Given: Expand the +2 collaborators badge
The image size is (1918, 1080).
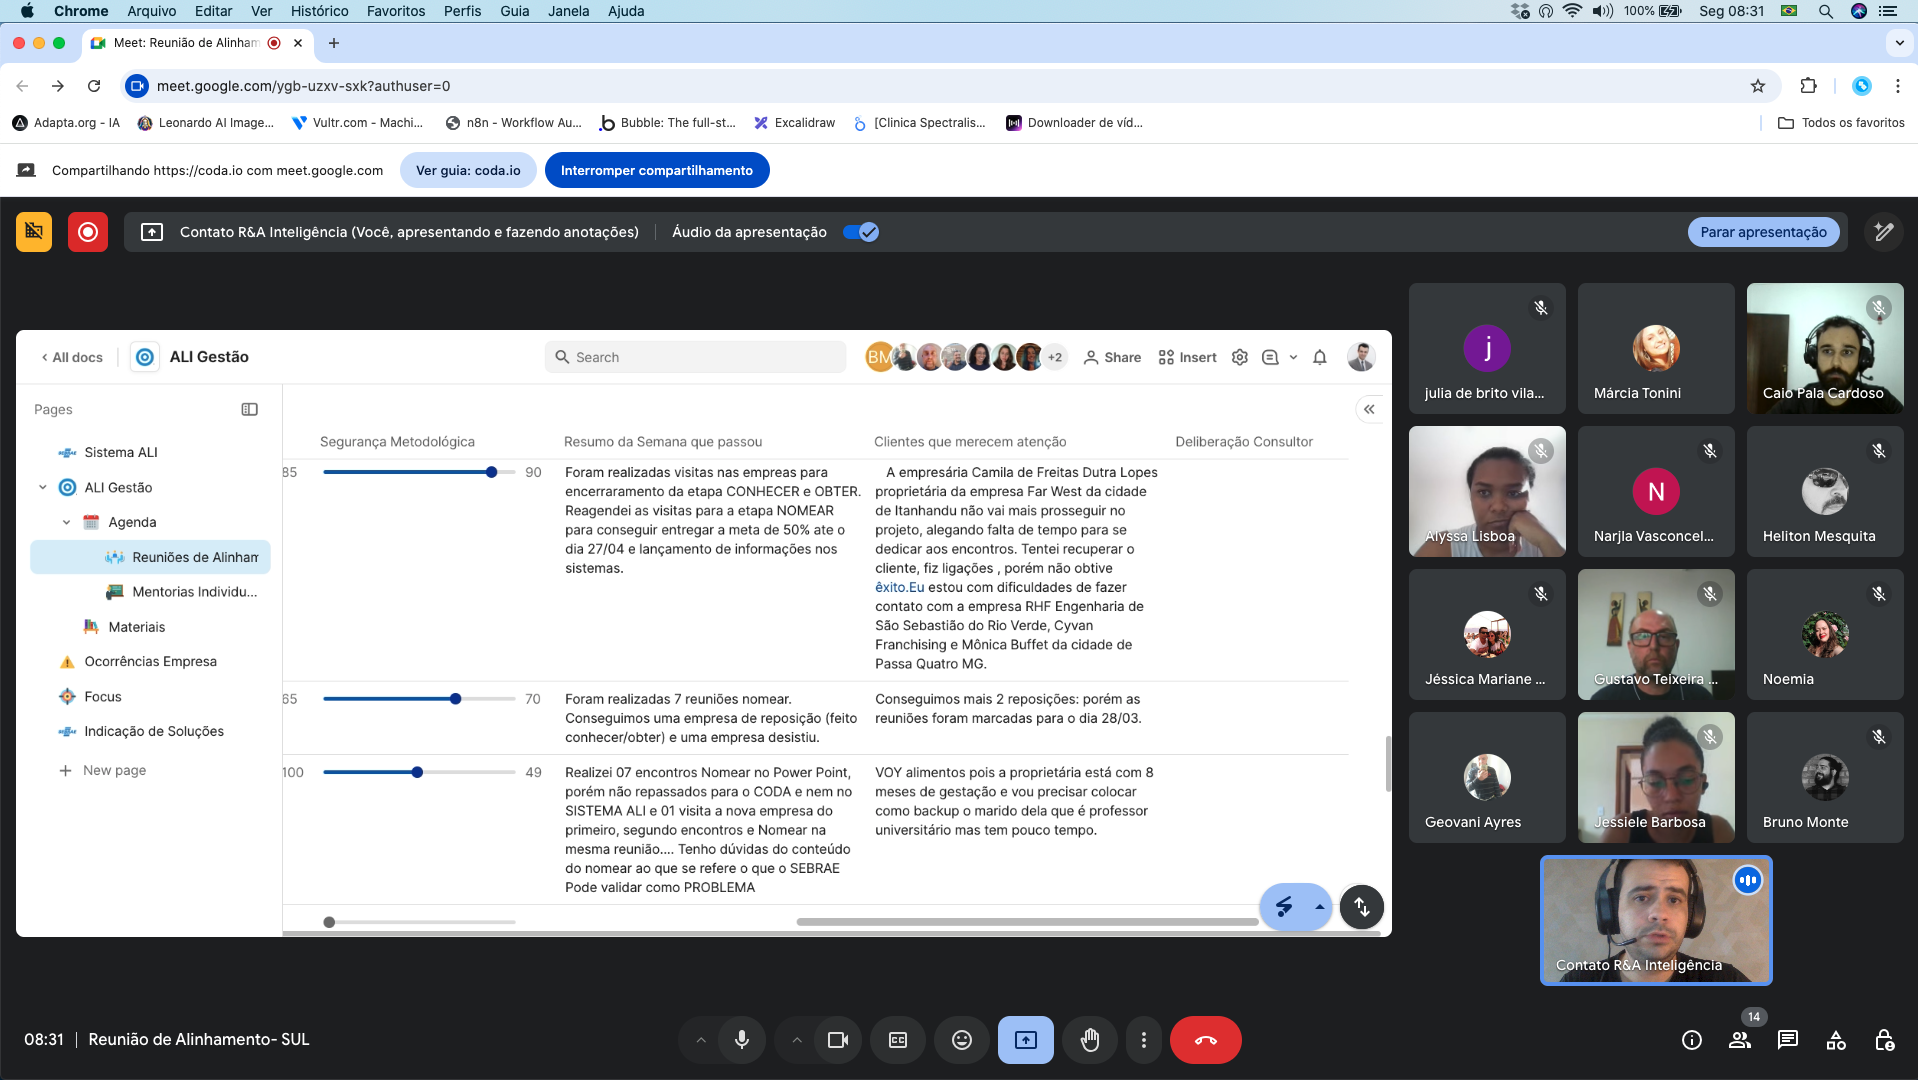Looking at the screenshot, I should click(1055, 357).
